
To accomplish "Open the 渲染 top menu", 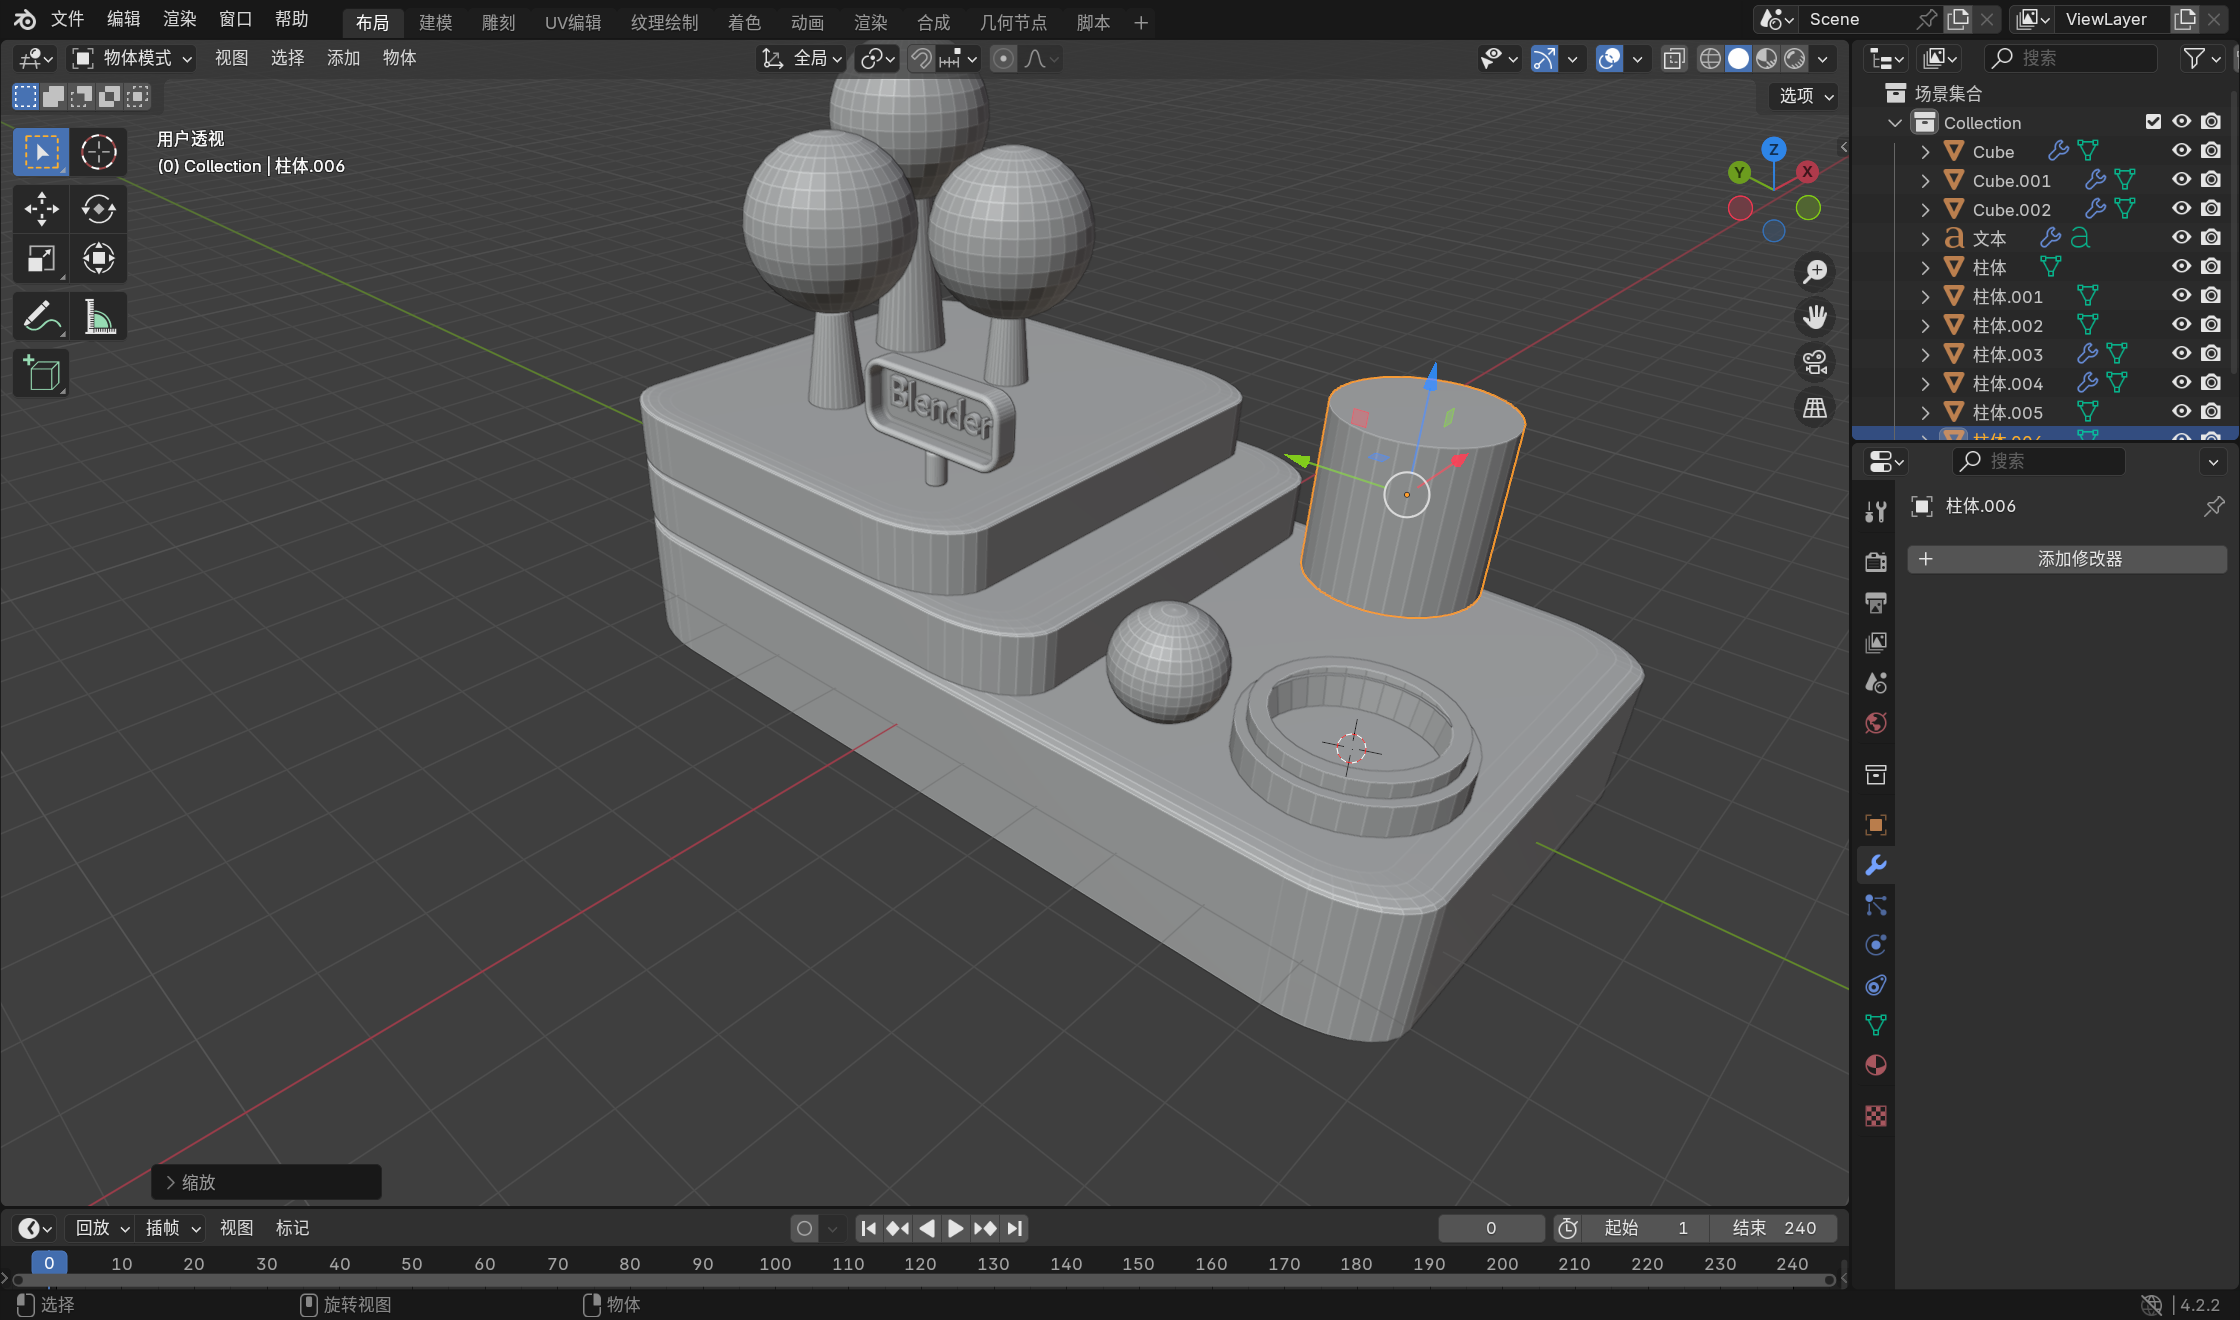I will coord(180,19).
